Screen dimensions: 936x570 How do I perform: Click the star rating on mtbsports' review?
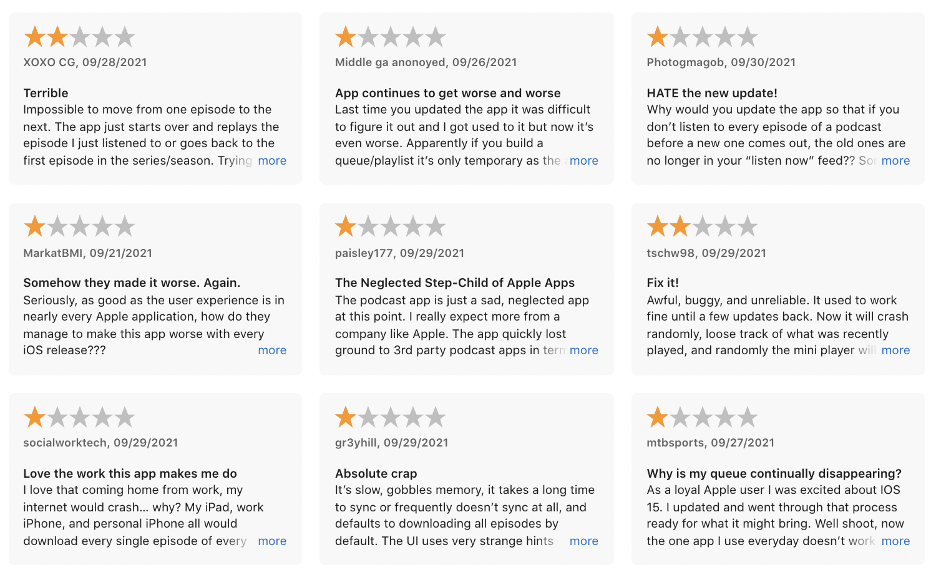pyautogui.click(x=703, y=417)
